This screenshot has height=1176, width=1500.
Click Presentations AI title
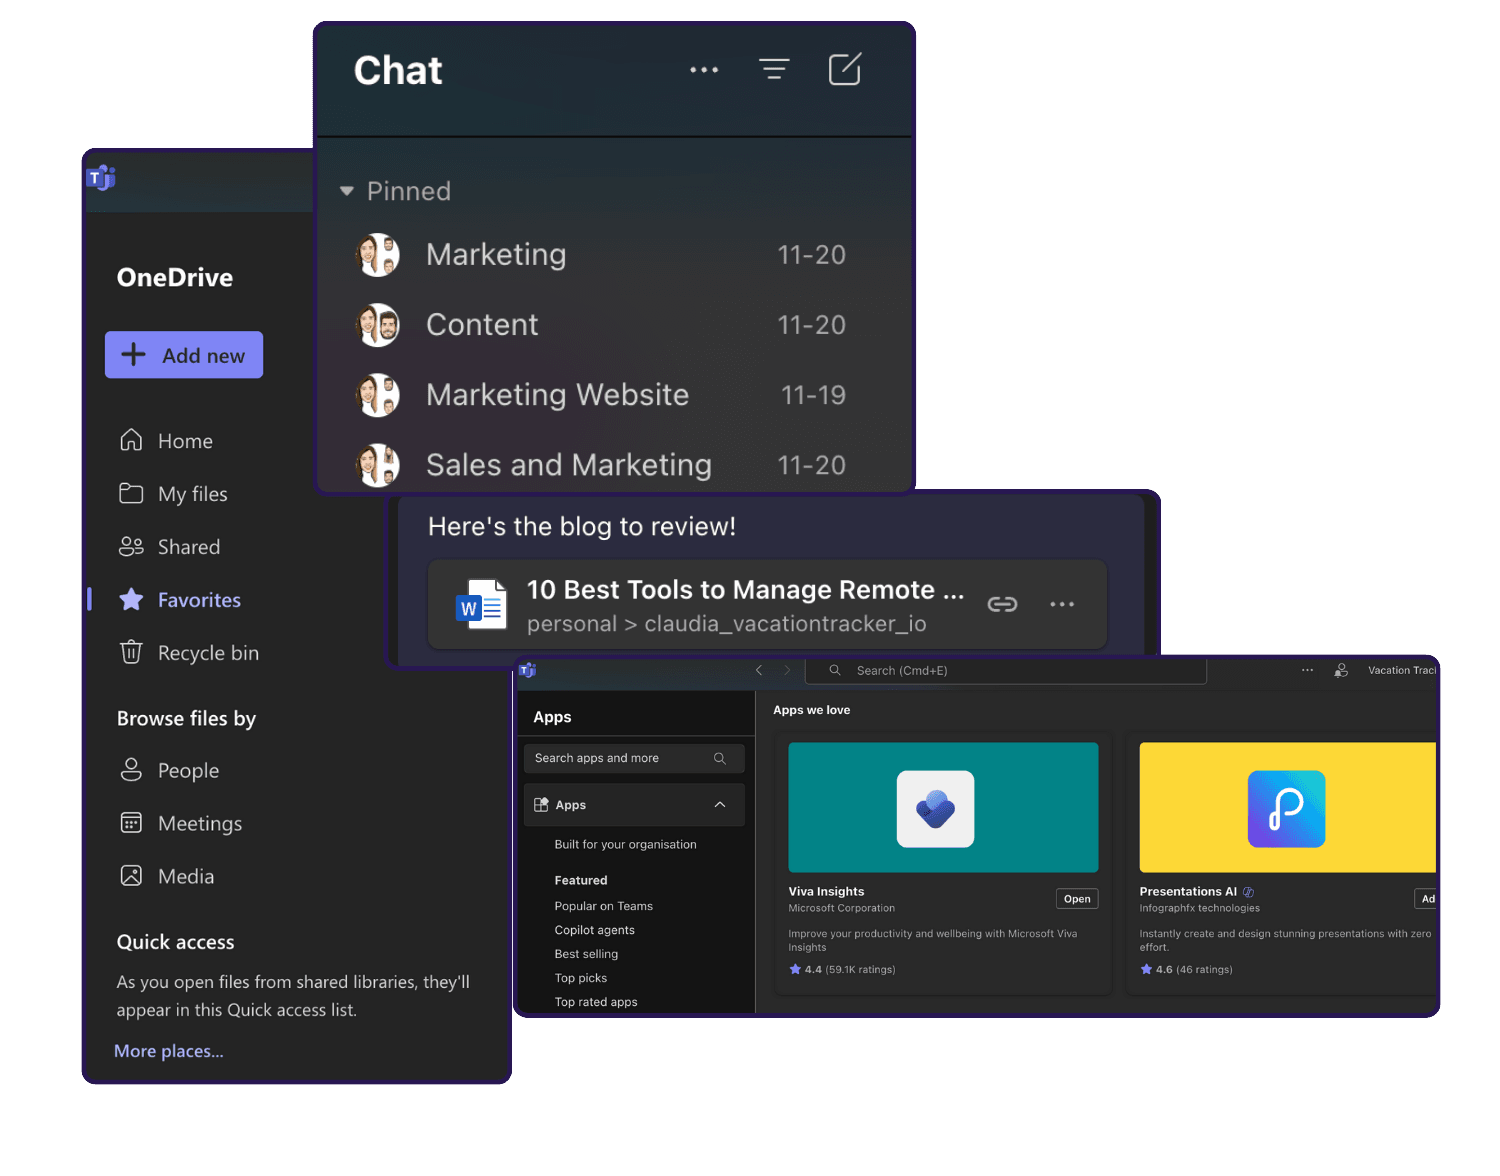point(1188,892)
